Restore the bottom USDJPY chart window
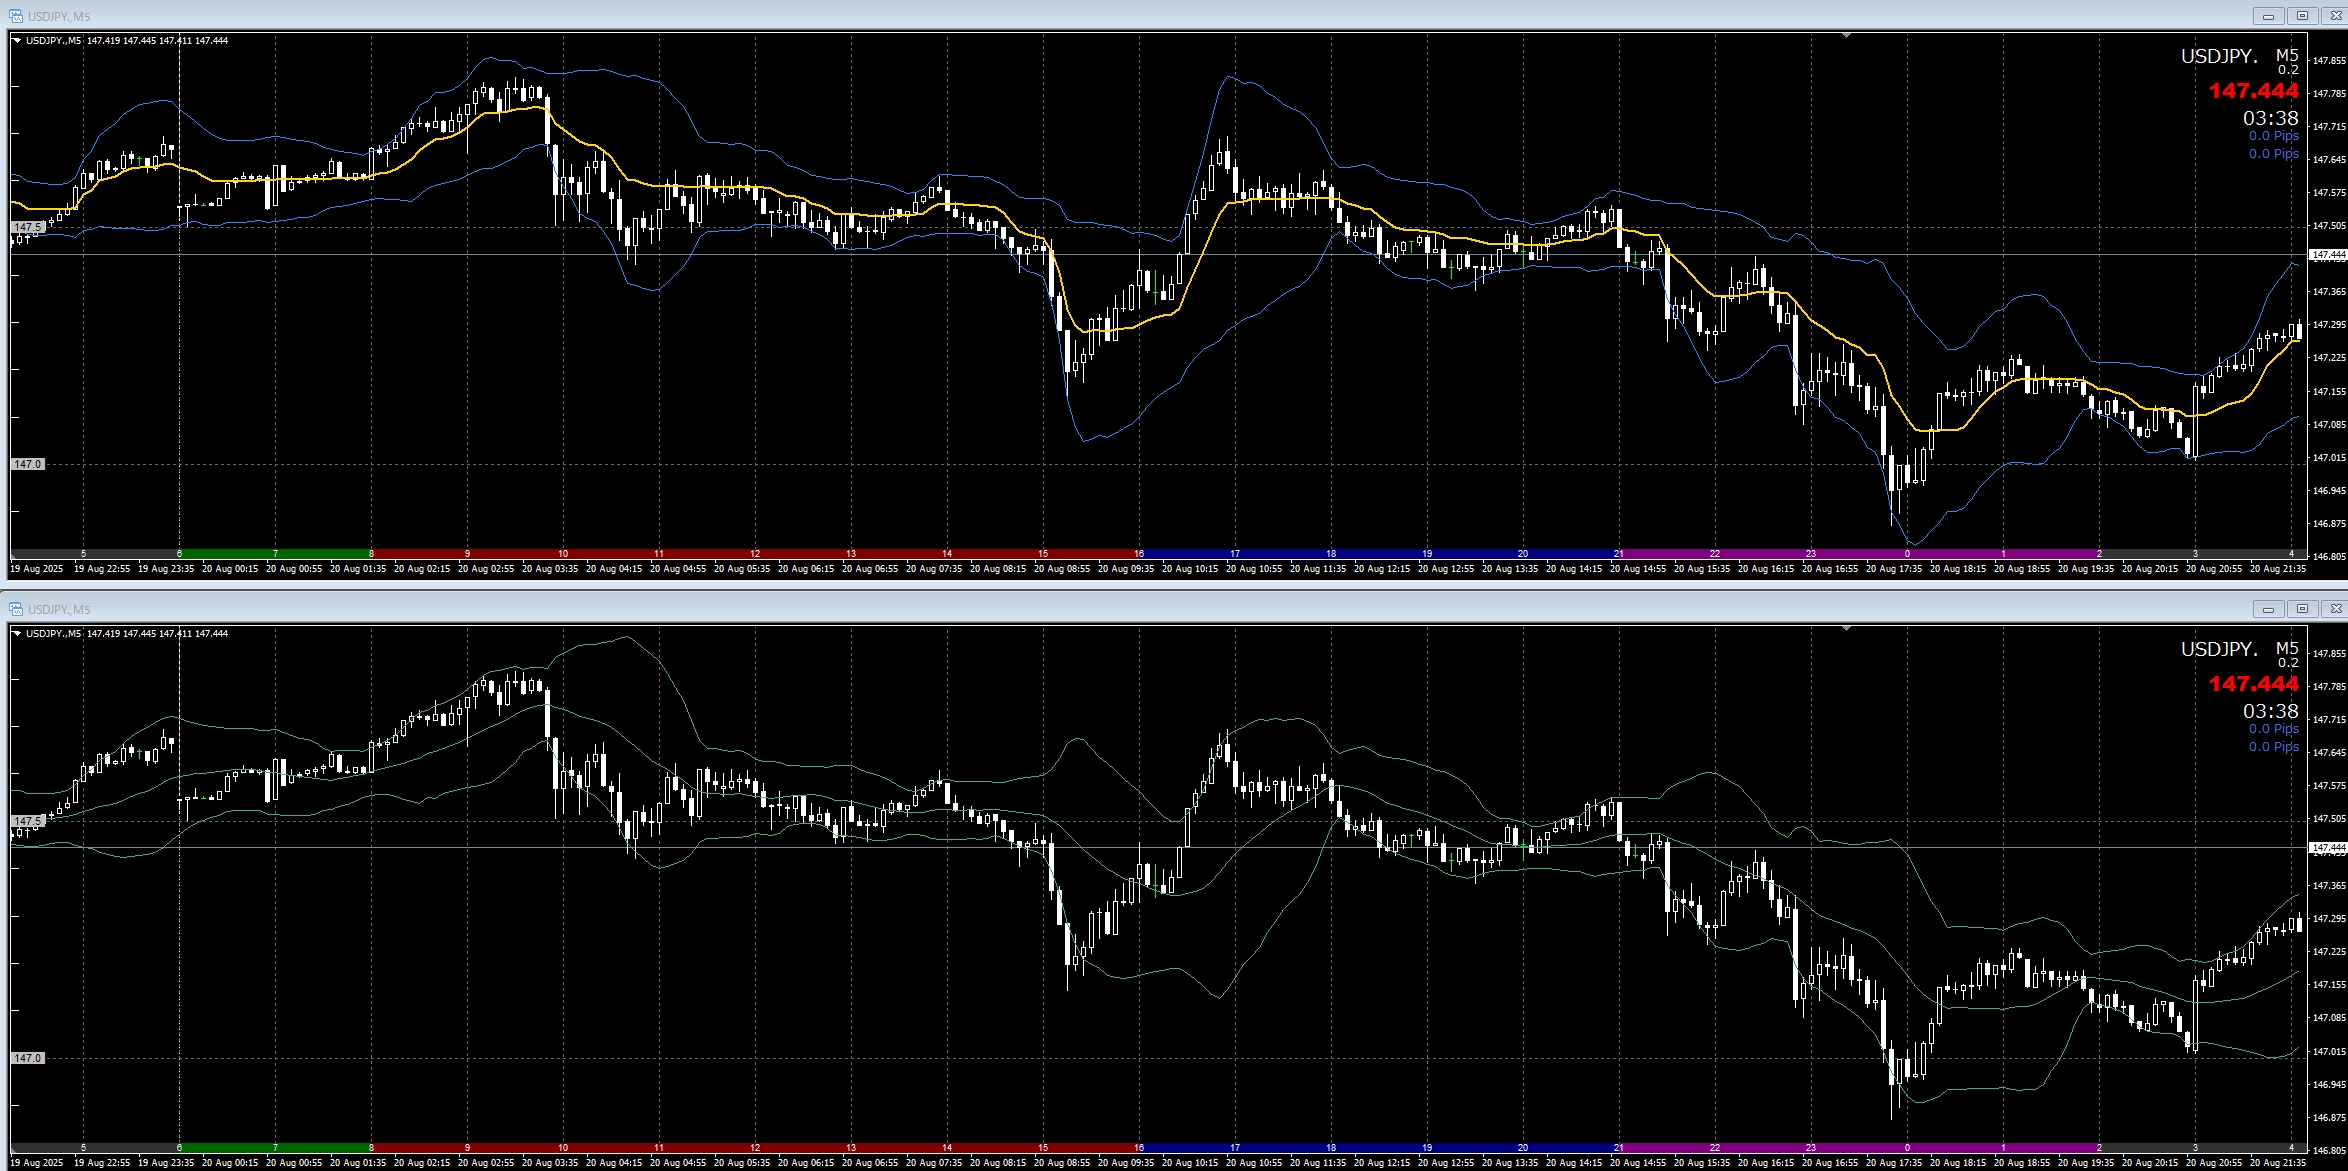The height and width of the screenshot is (1171, 2348). (x=2302, y=609)
